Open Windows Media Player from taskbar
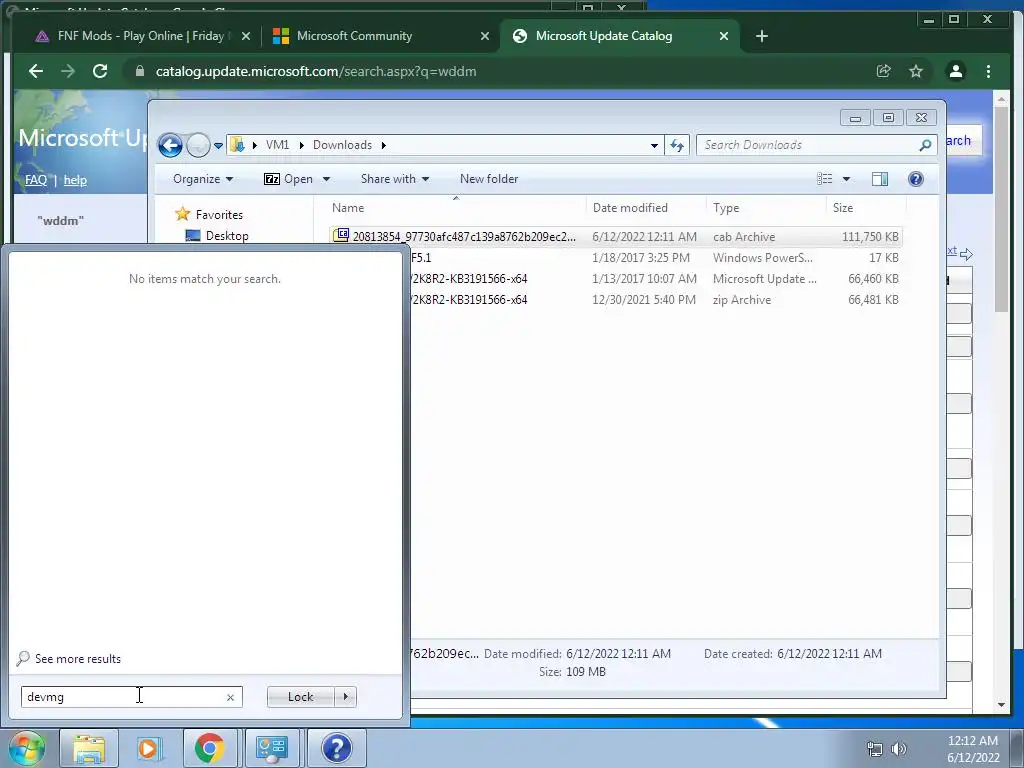The height and width of the screenshot is (768, 1024). point(149,748)
